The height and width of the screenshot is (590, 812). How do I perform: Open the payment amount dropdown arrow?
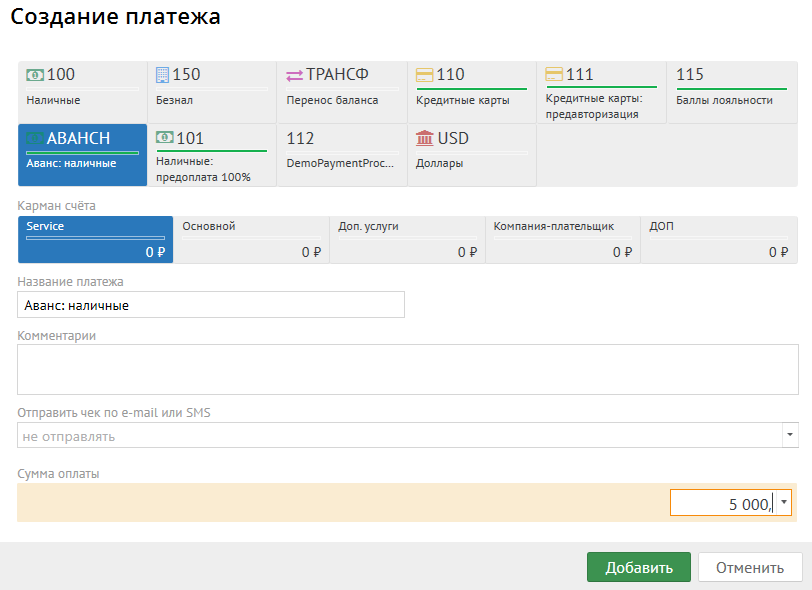[x=783, y=503]
